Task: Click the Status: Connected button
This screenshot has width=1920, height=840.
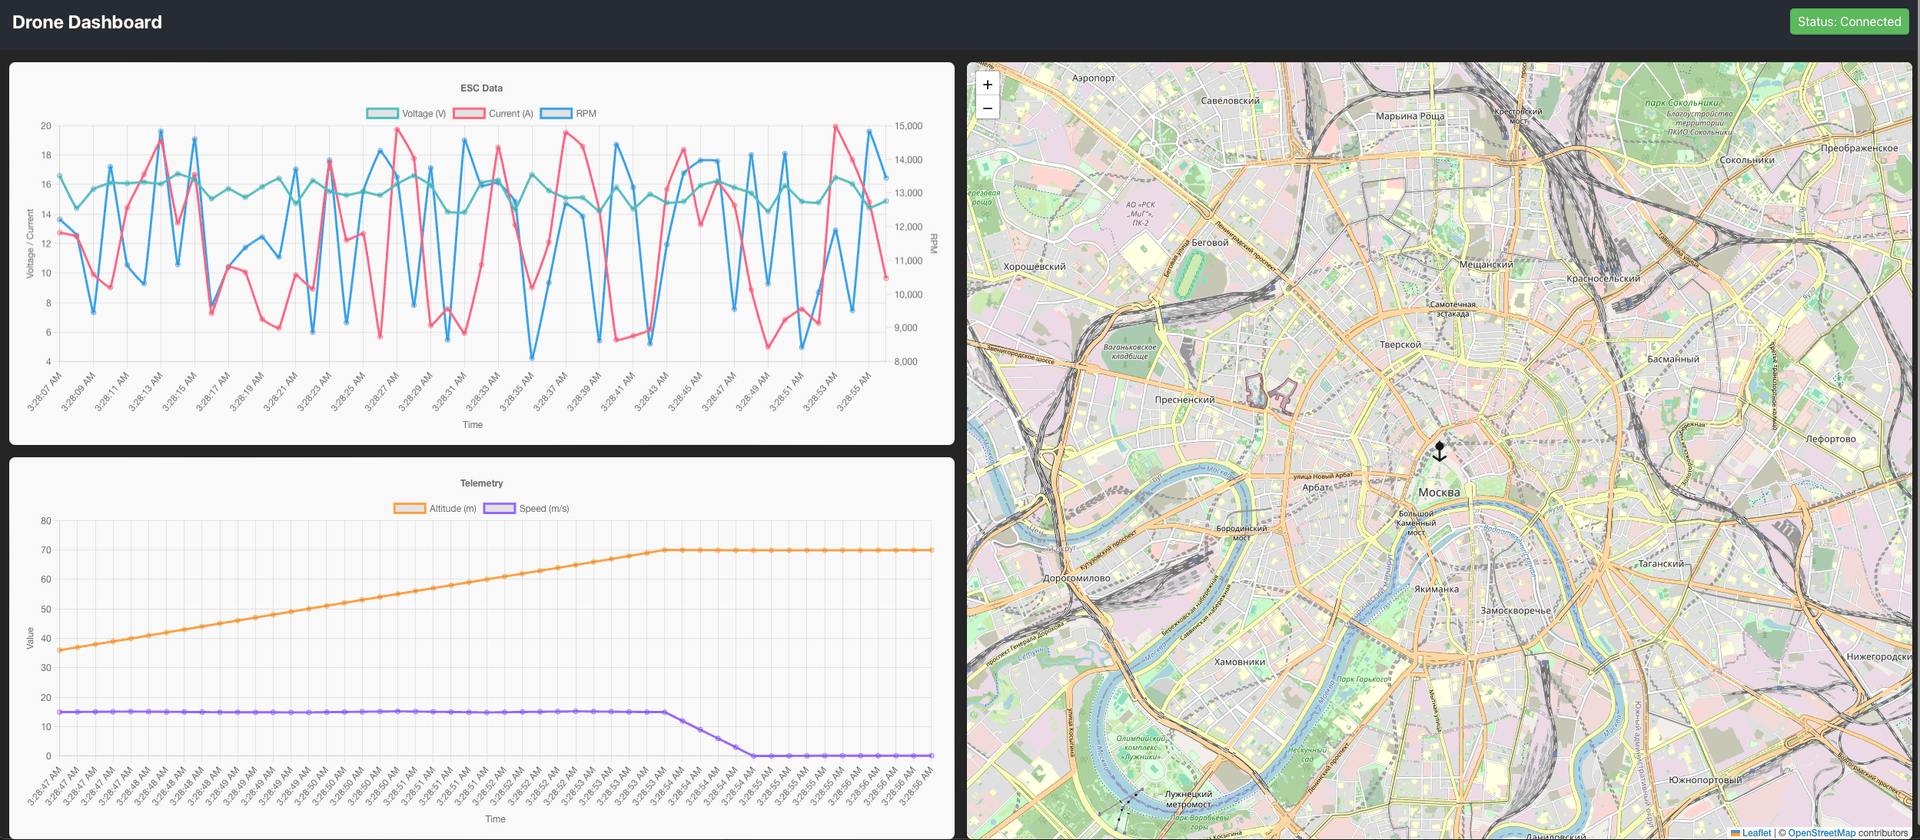Action: coord(1848,22)
